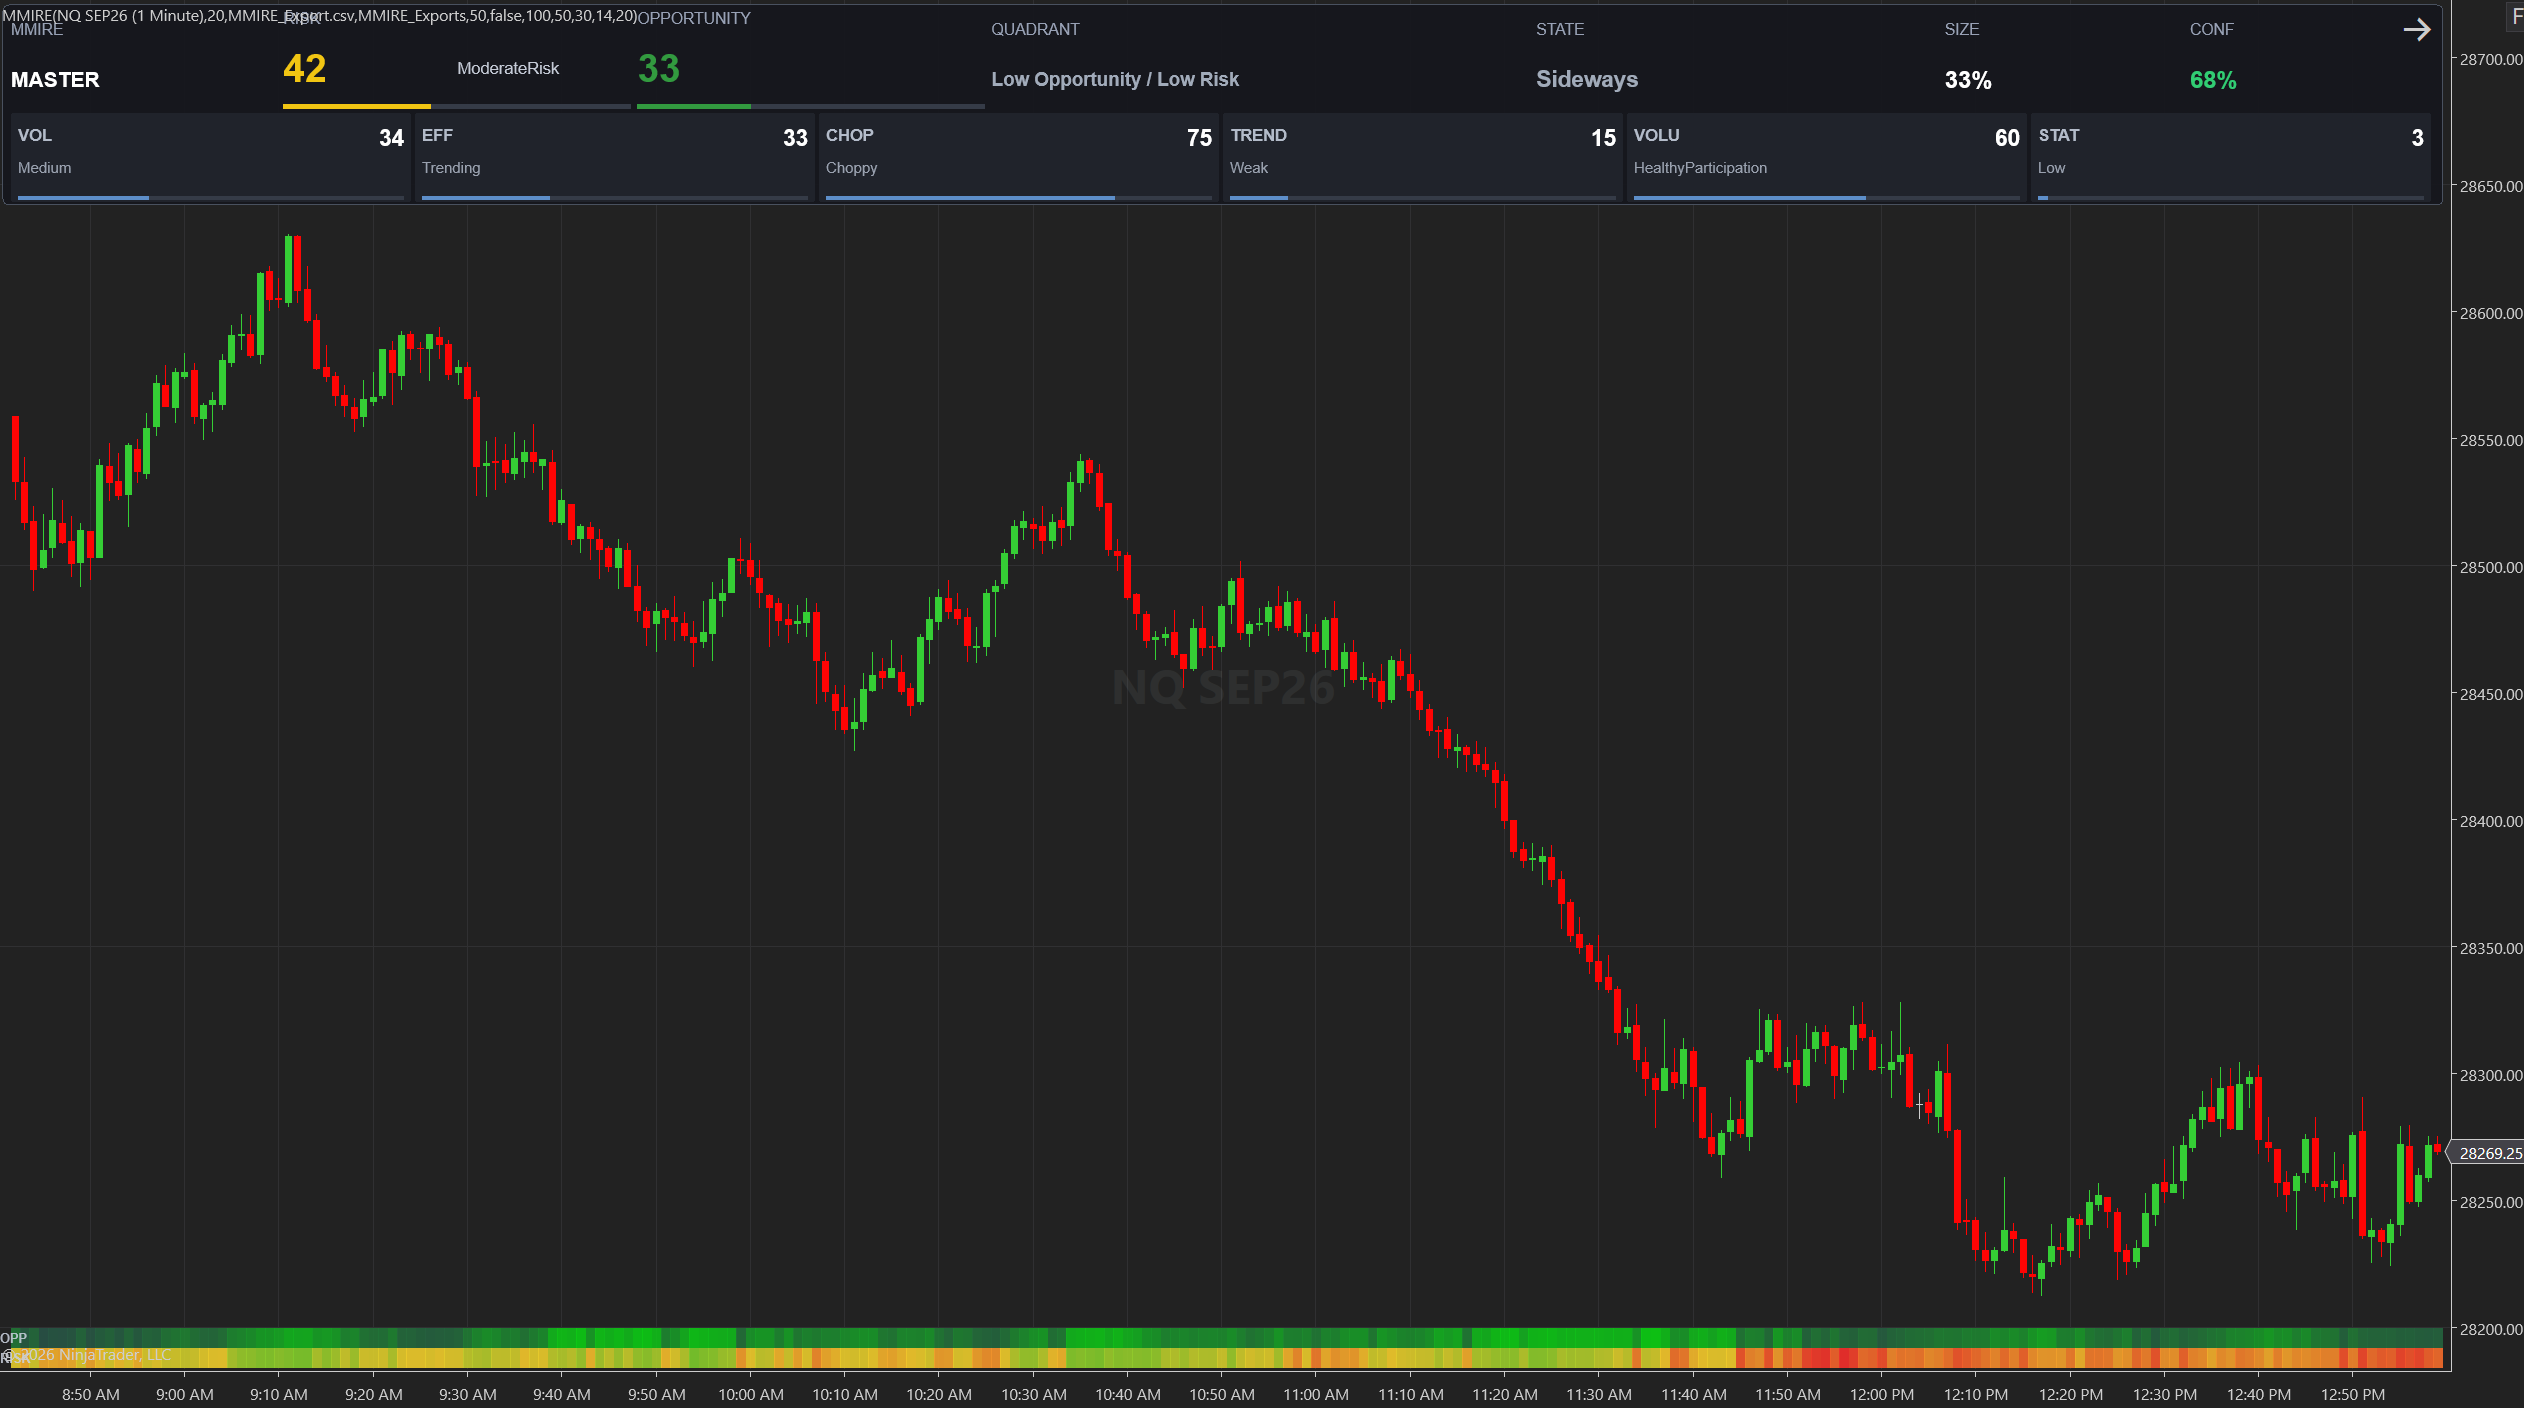
Task: Click the Sideways state value
Action: click(1587, 79)
